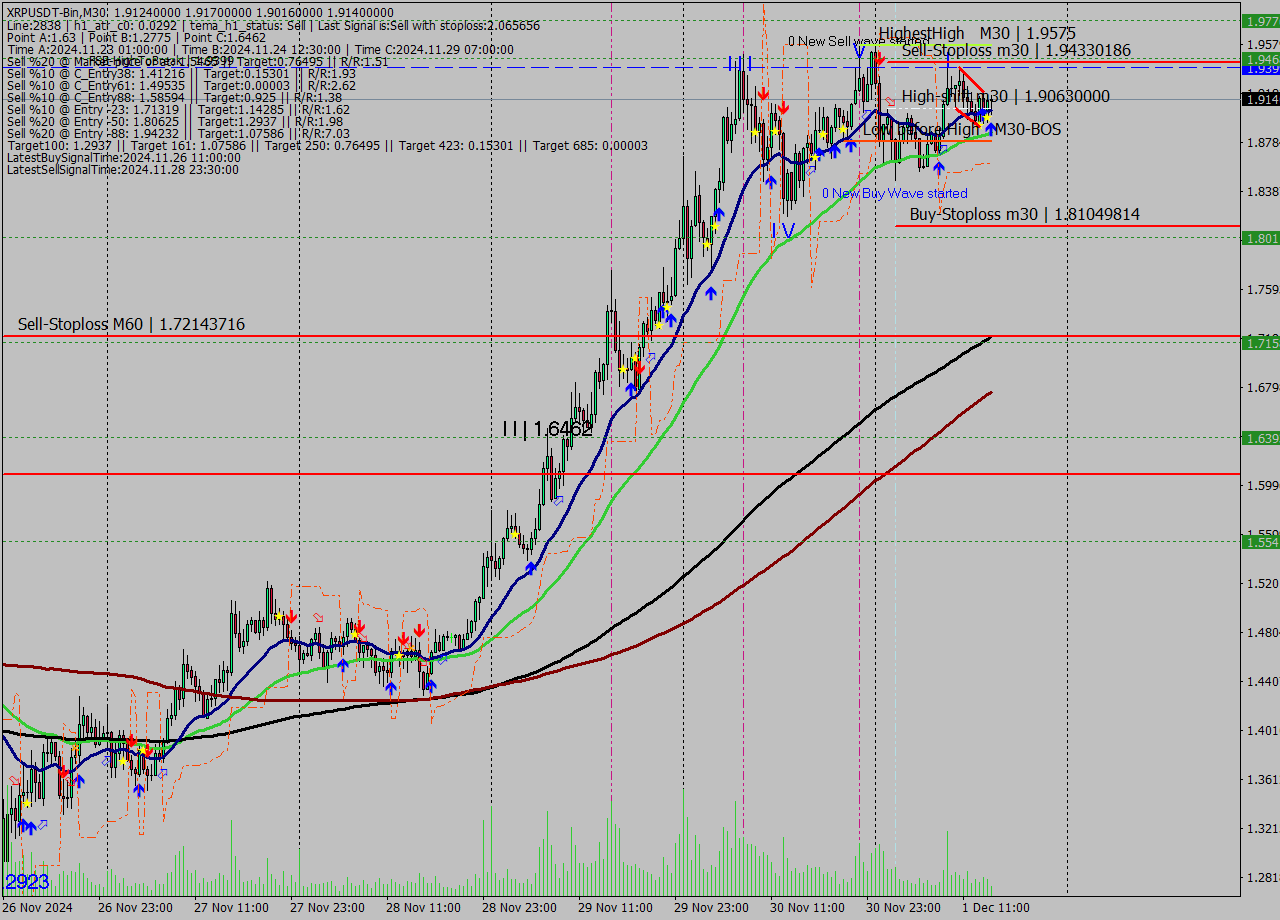This screenshot has width=1280, height=920.
Task: Select the 'HighestHigh M30 | 1.9575' label
Action: (977, 34)
